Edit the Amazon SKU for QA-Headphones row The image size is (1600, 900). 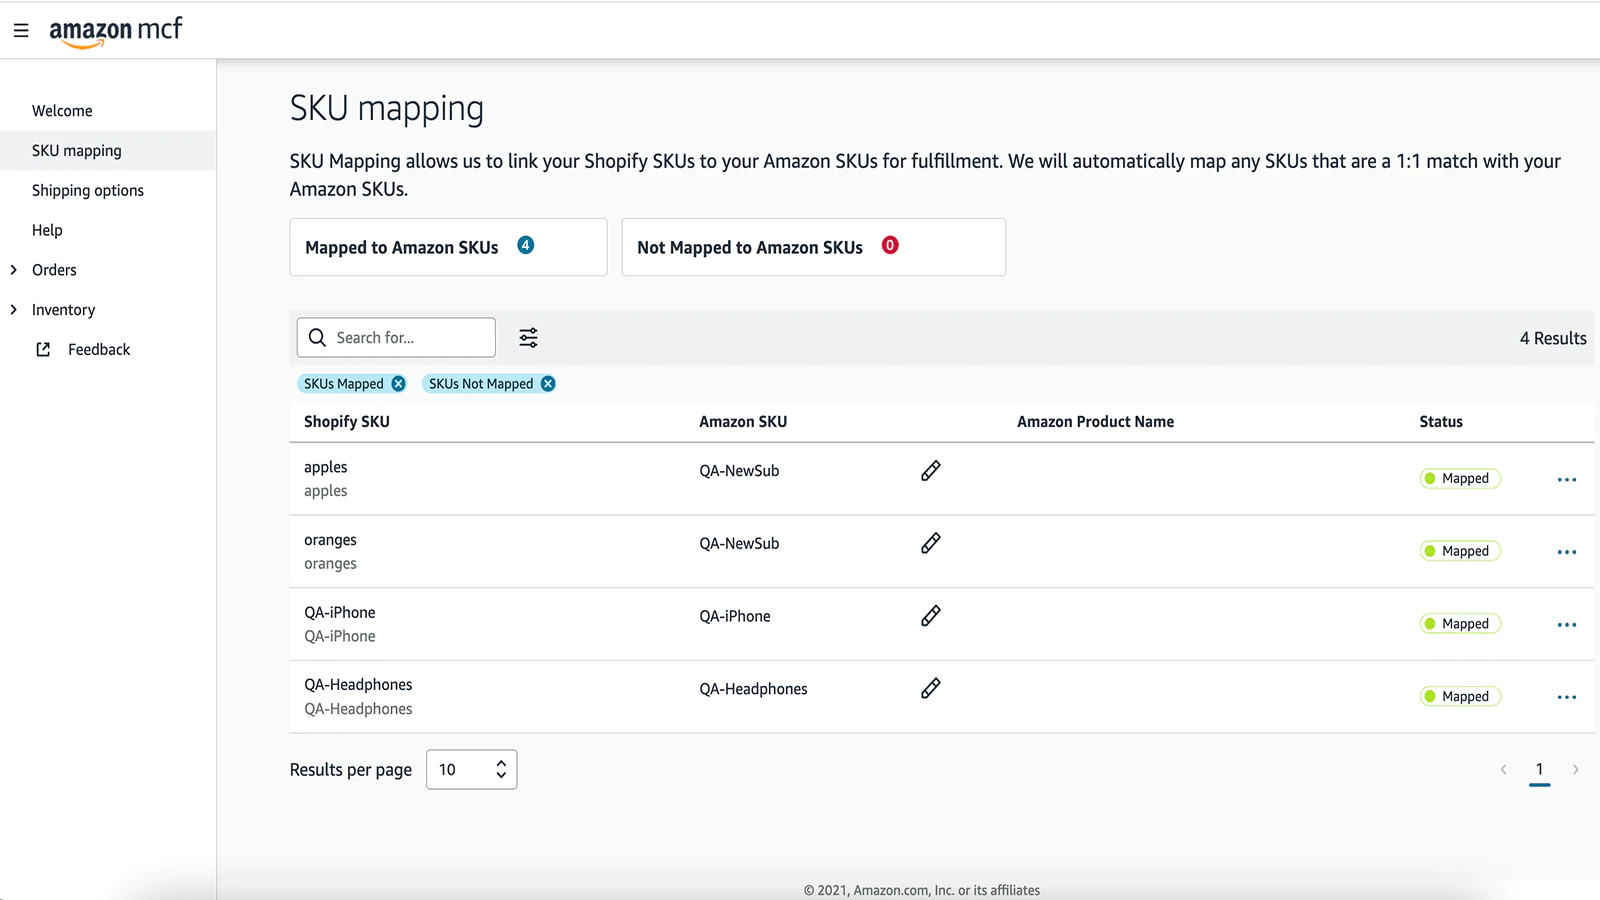tap(931, 688)
